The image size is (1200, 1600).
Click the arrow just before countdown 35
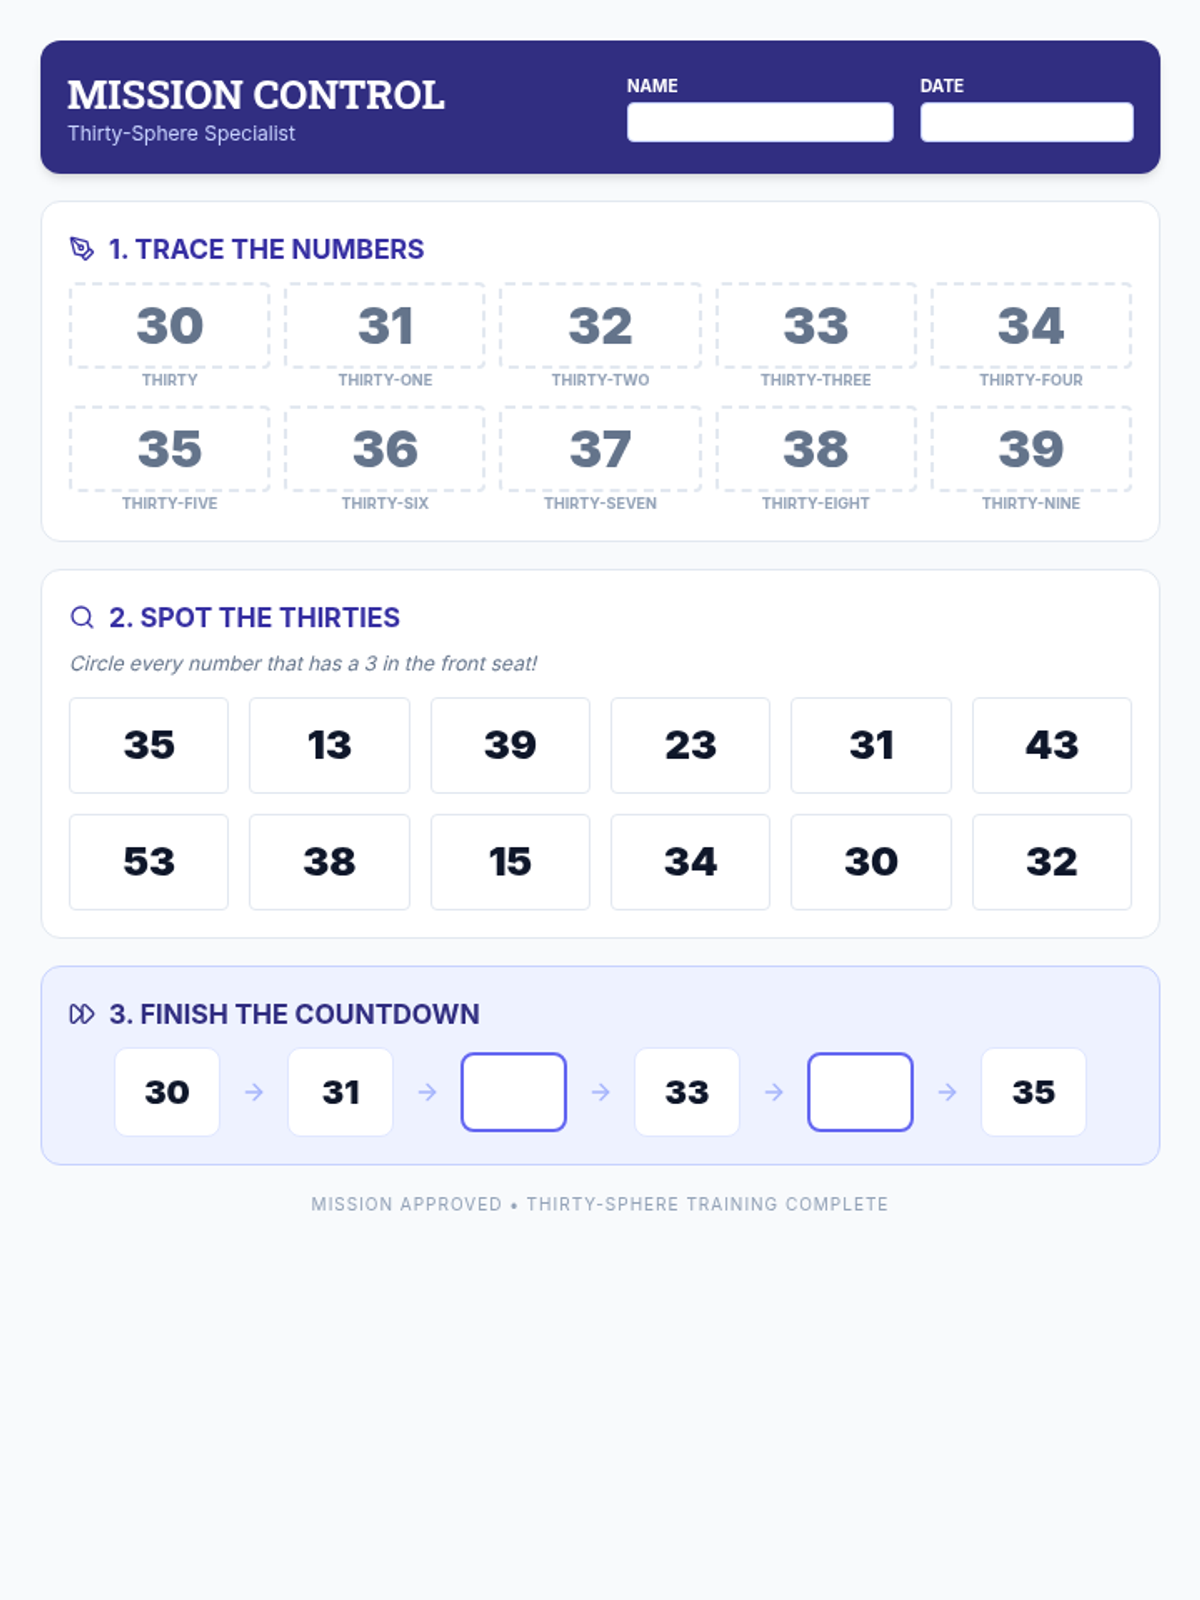pos(947,1092)
